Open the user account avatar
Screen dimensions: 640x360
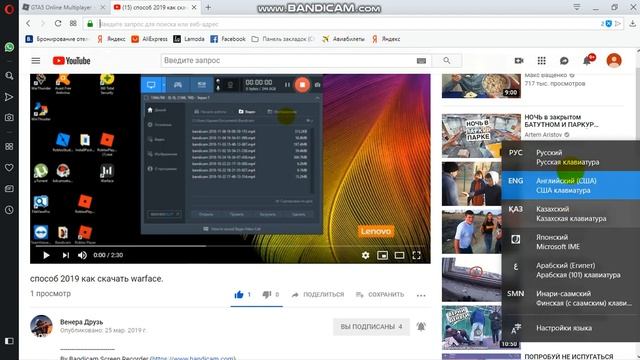click(x=614, y=60)
